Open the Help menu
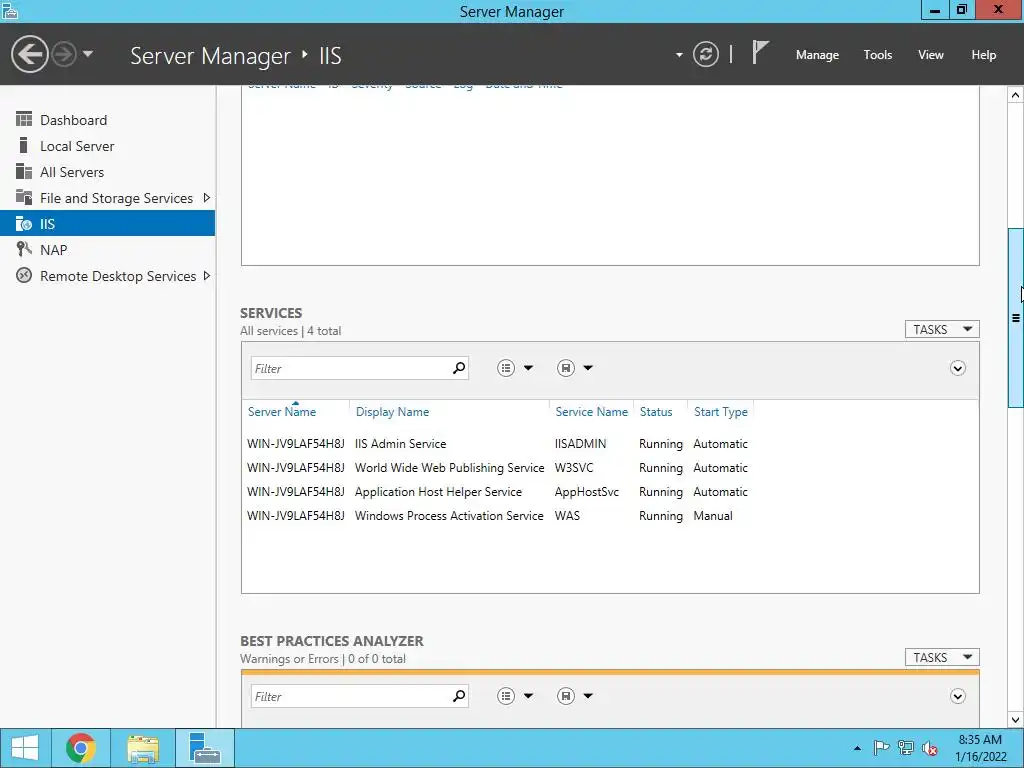 point(984,55)
